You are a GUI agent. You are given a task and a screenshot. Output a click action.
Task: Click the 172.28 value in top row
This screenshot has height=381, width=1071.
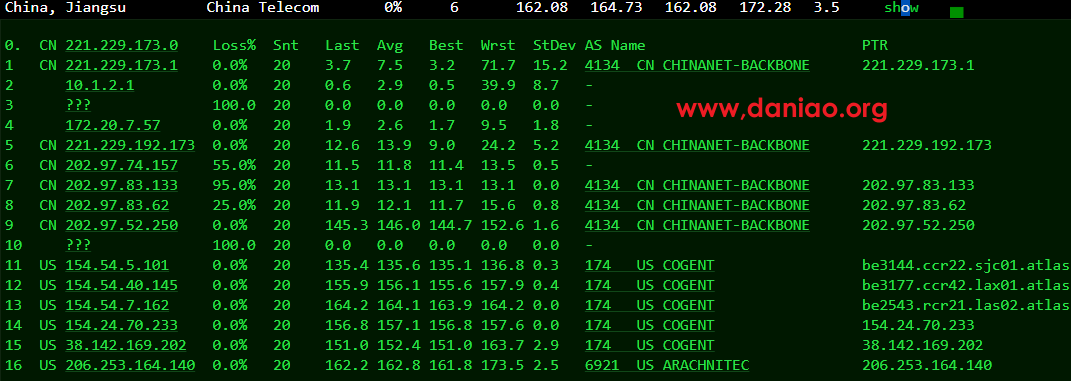tap(766, 8)
